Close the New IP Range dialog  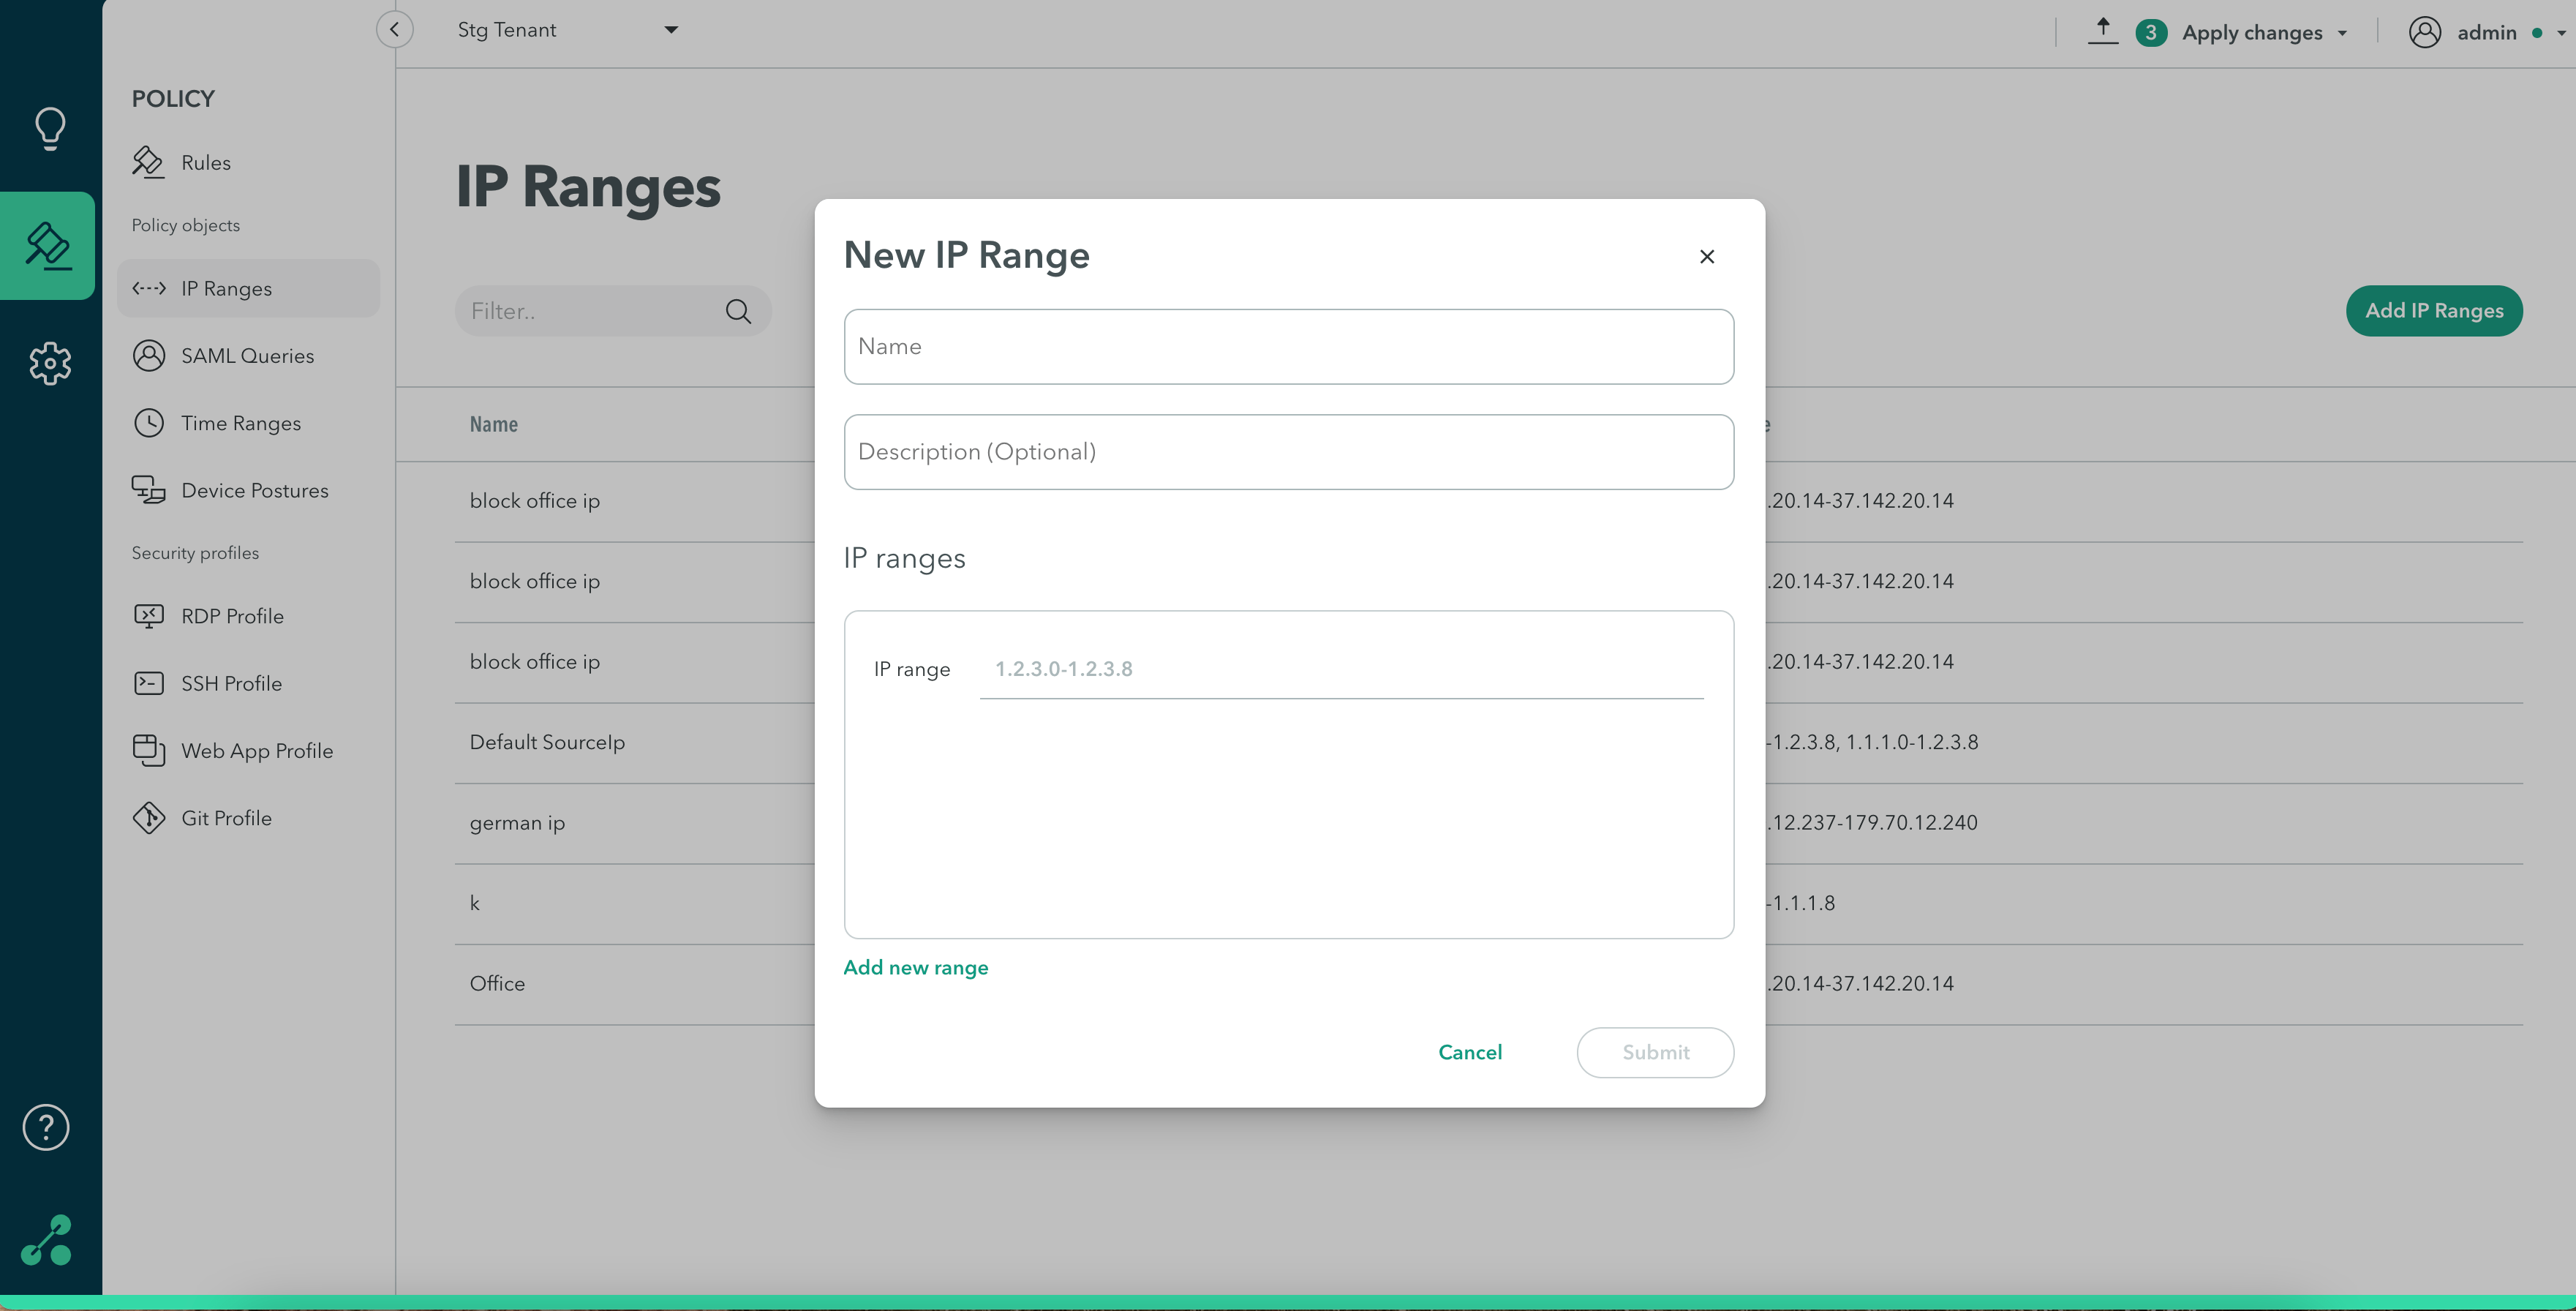point(1706,257)
